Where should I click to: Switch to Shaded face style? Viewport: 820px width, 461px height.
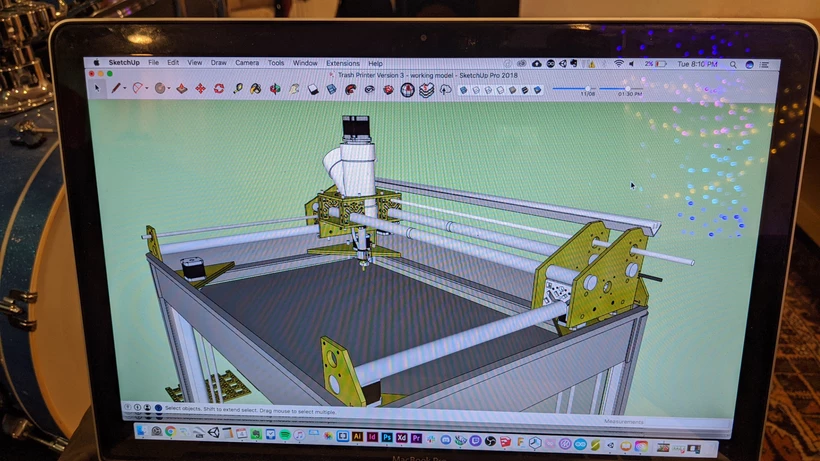point(512,90)
